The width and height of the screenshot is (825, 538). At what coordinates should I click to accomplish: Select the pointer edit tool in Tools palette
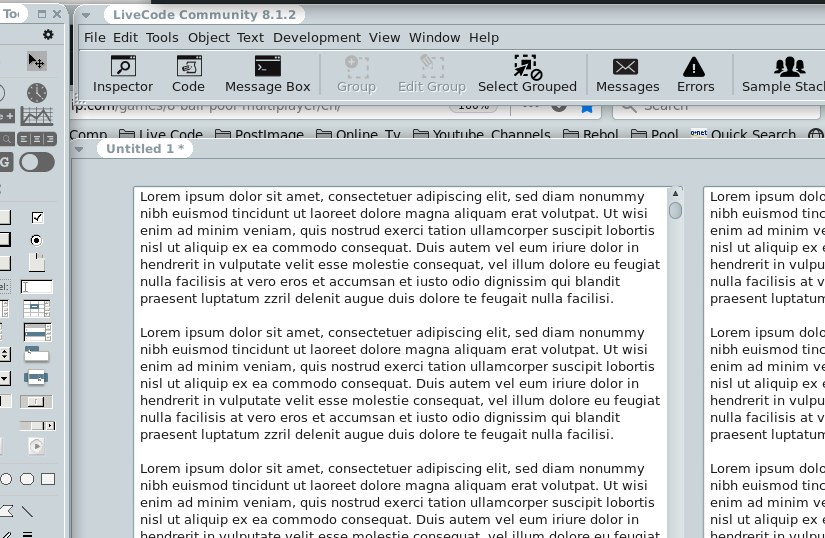(36, 62)
